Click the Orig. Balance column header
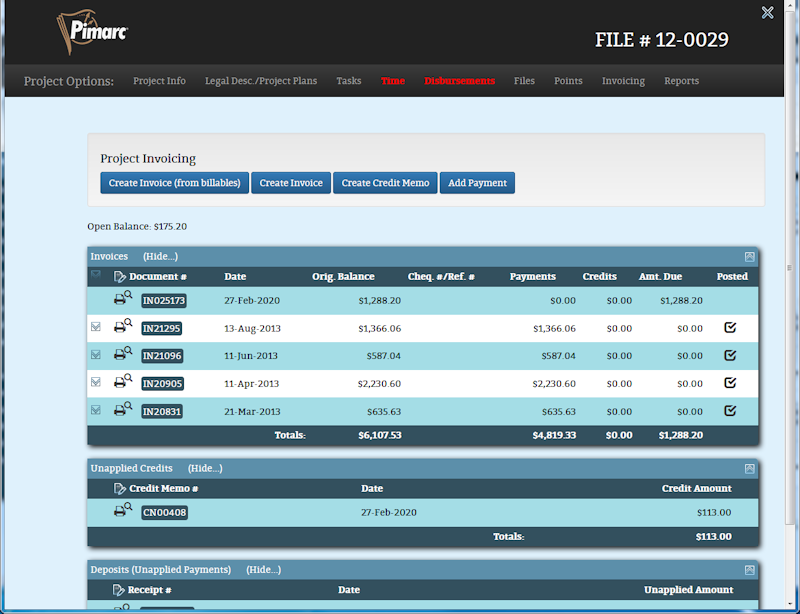800x614 pixels. 343,277
